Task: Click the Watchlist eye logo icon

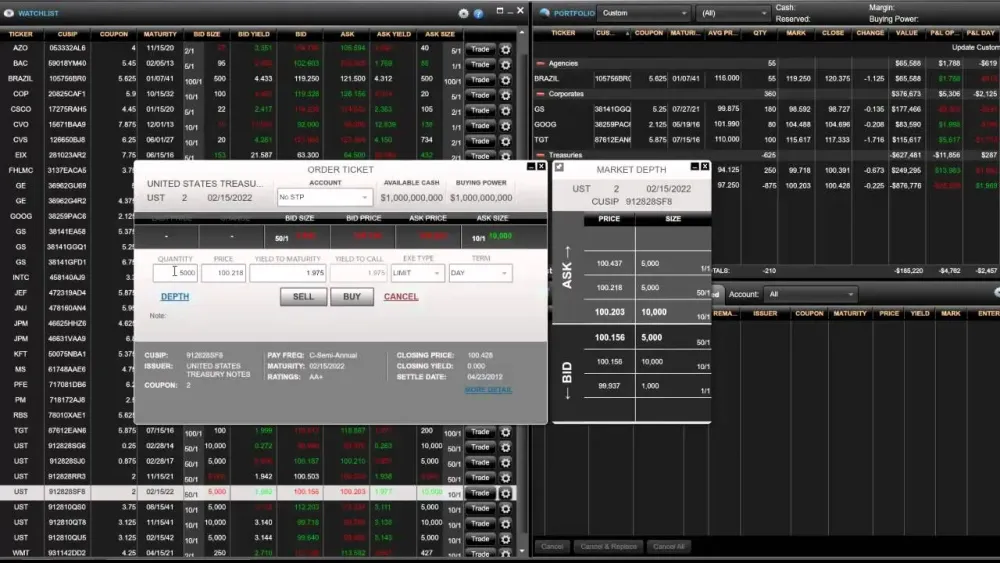Action: point(9,13)
